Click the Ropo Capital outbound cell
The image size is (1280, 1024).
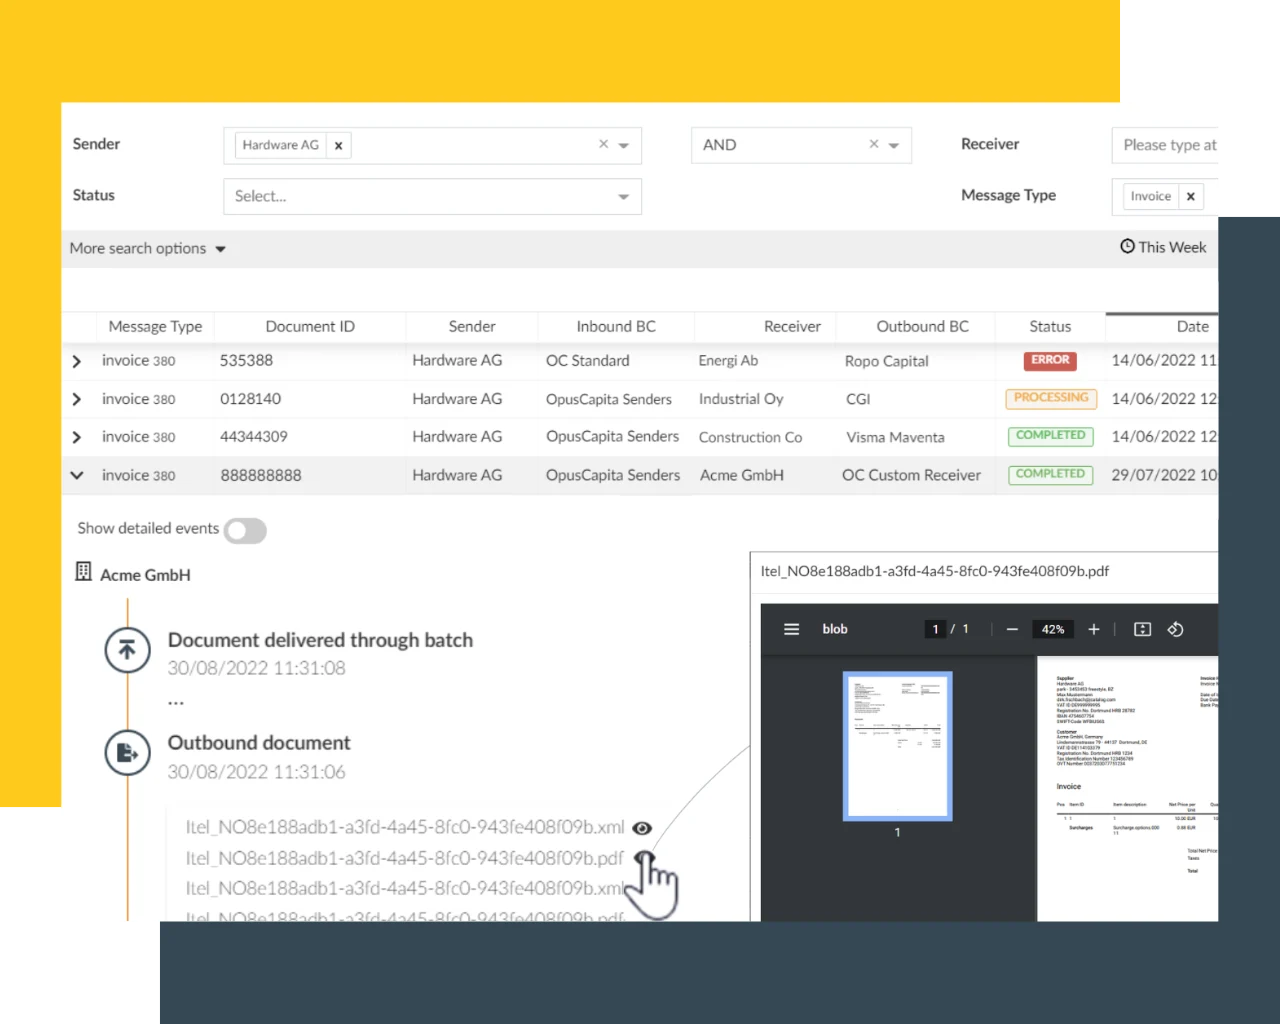click(886, 361)
